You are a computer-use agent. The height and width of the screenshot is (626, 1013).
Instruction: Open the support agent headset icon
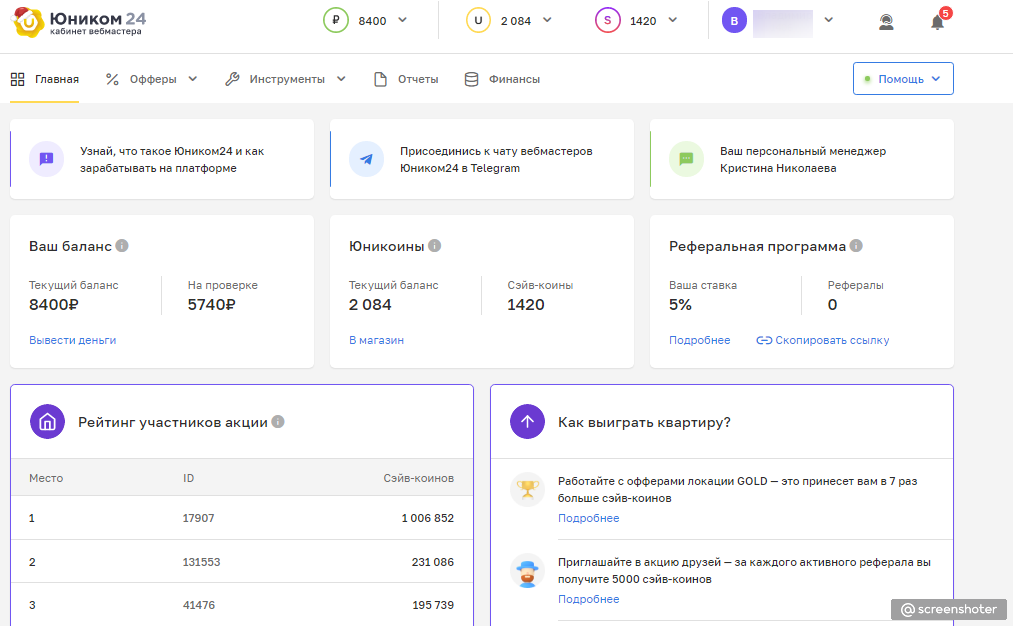tap(886, 22)
